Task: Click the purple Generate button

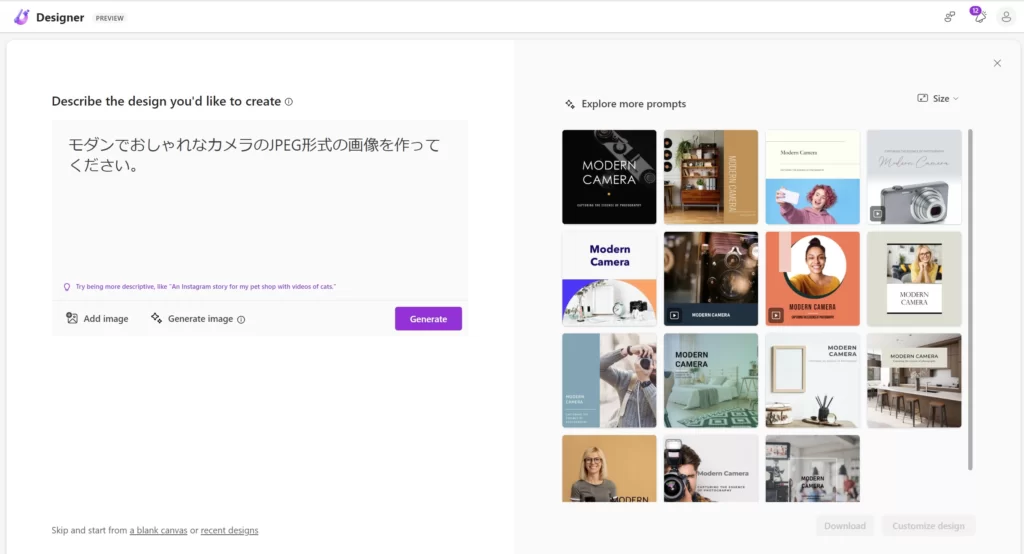Action: click(x=428, y=319)
